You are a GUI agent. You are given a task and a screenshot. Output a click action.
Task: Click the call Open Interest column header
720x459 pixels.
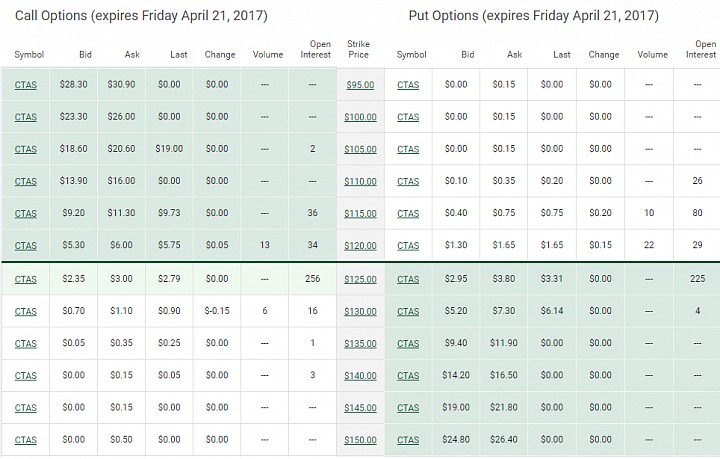(315, 49)
